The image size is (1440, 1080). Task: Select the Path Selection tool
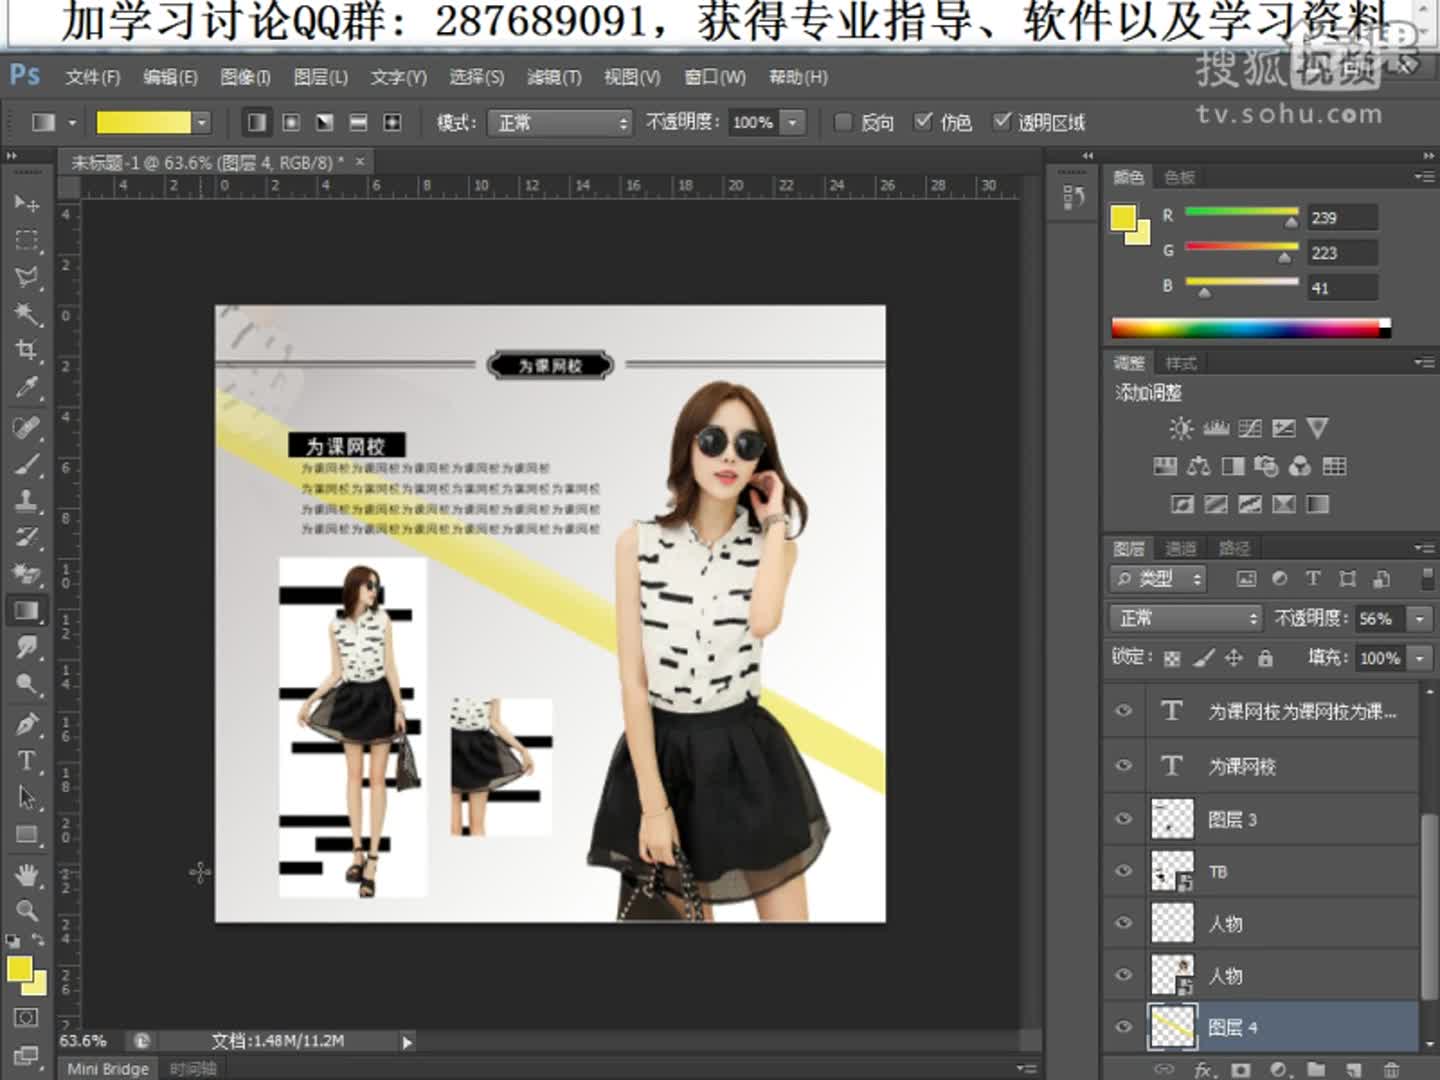27,797
